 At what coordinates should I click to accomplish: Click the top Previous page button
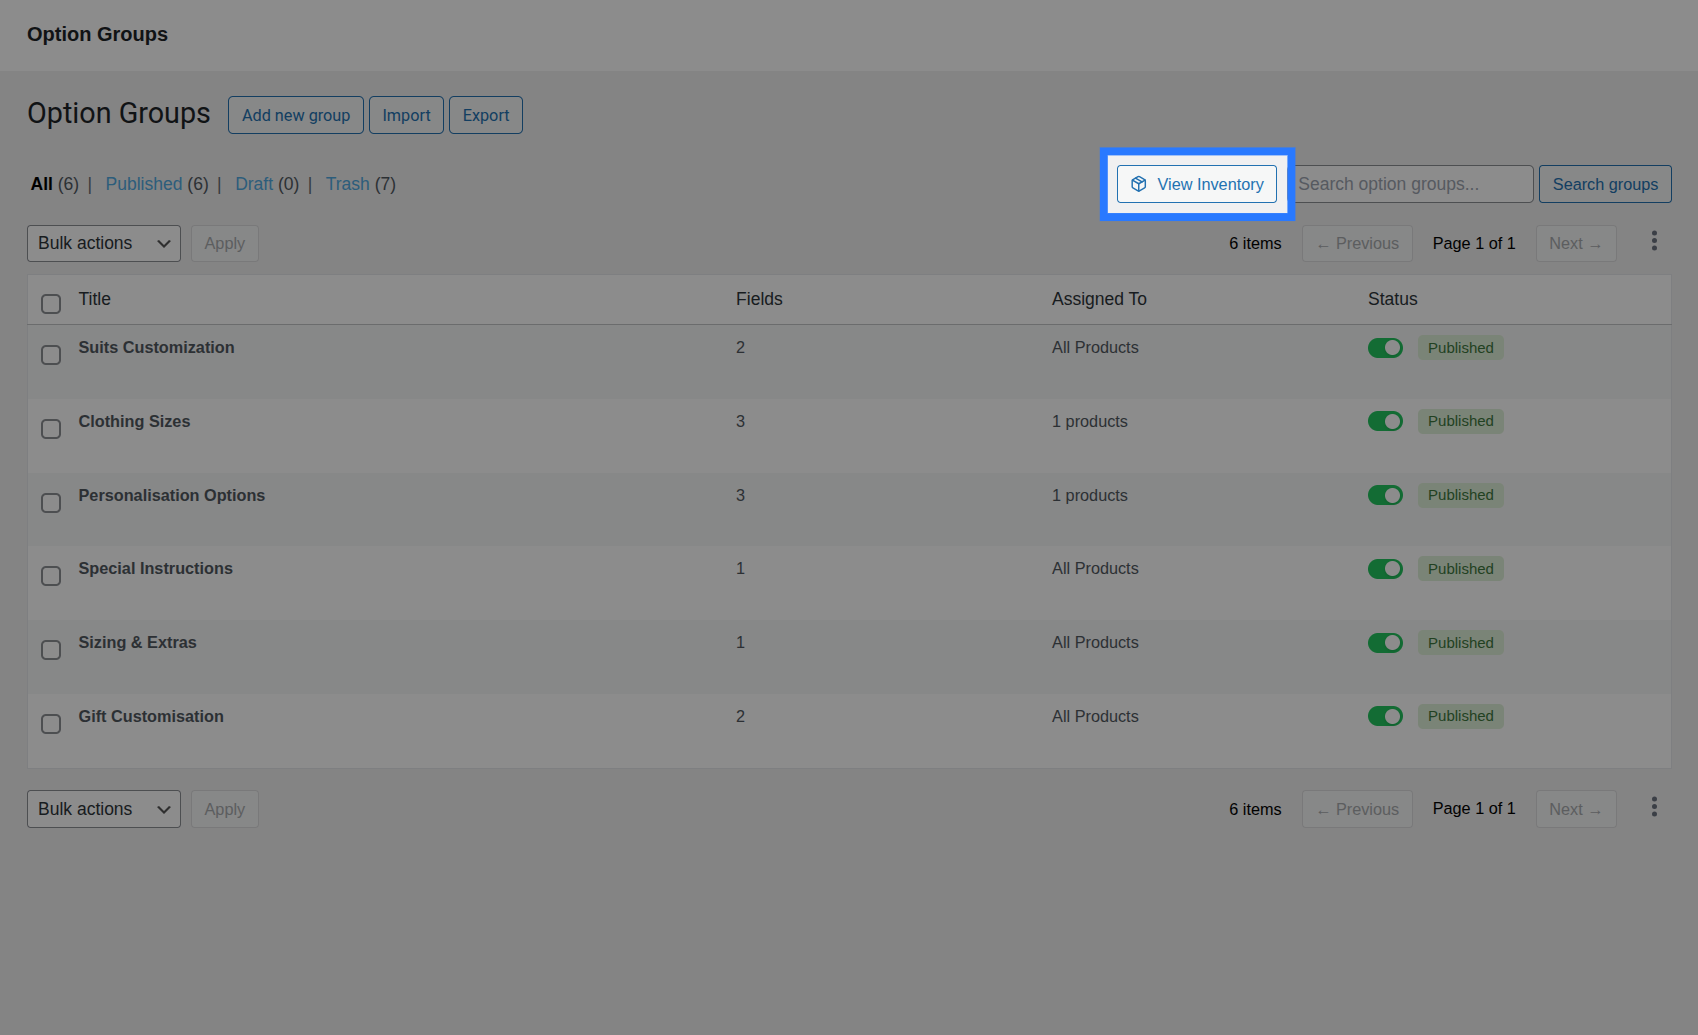click(1357, 243)
